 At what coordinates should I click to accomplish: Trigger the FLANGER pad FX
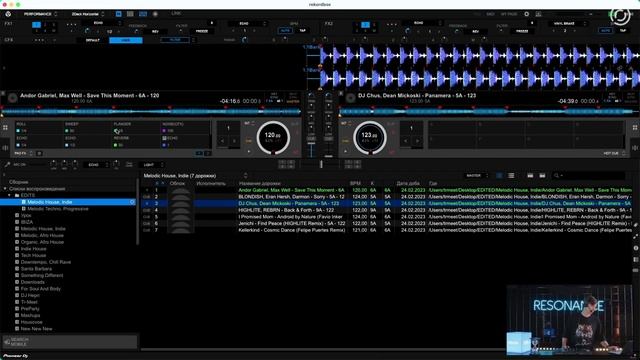[136, 128]
